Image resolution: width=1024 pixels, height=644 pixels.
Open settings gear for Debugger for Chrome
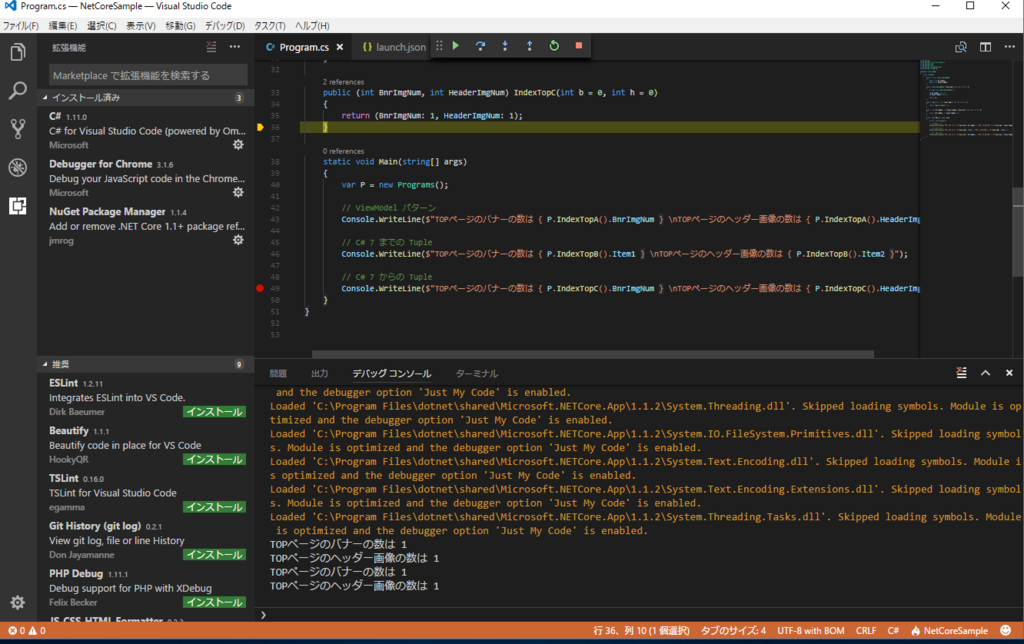(x=238, y=193)
